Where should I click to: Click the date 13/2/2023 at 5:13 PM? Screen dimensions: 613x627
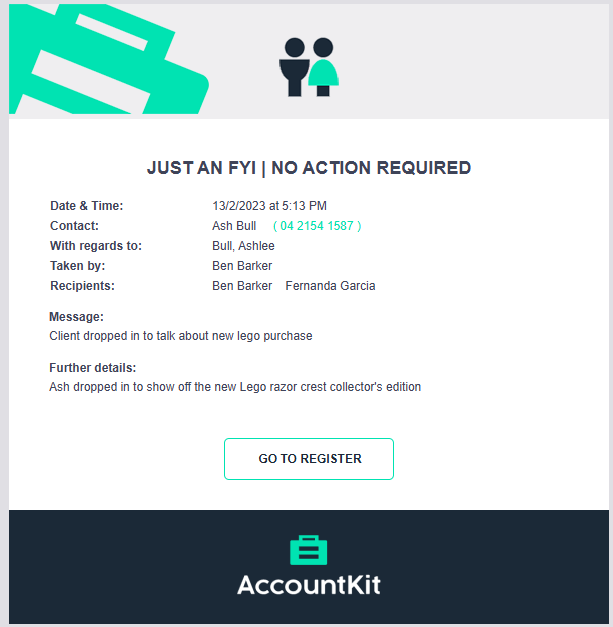[x=270, y=206]
